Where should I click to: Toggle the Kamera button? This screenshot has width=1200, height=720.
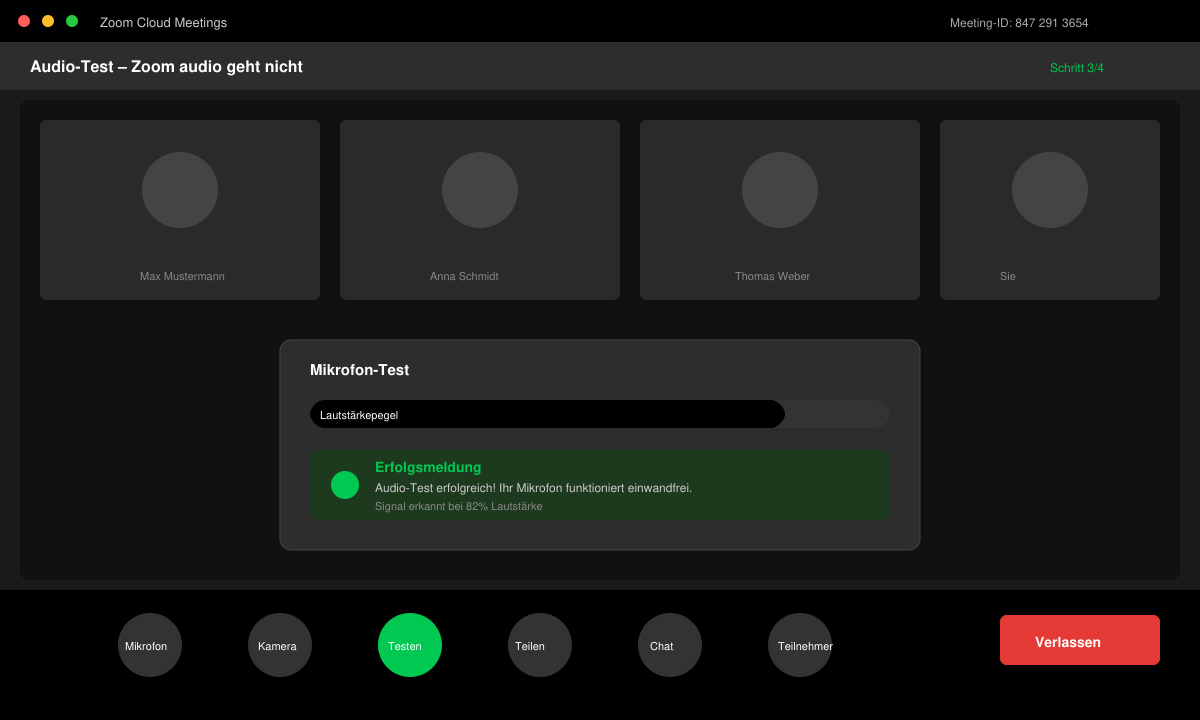click(x=280, y=645)
